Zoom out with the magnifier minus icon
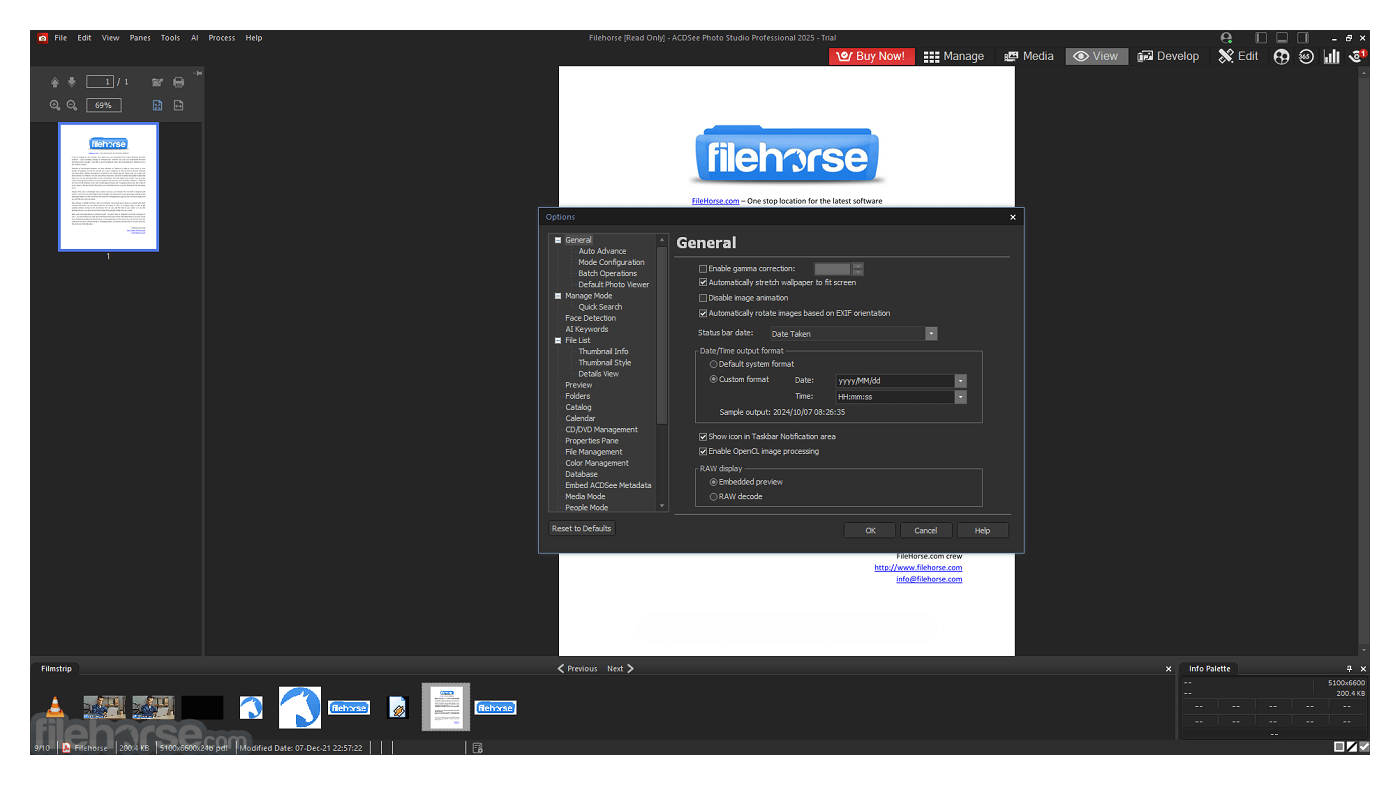This screenshot has height=785, width=1400. coord(72,105)
